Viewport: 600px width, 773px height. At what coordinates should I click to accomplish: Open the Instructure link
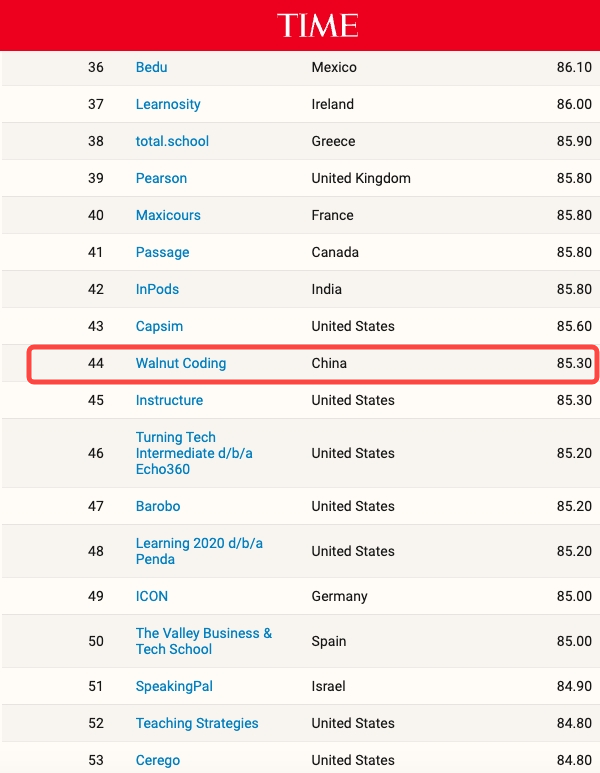click(169, 400)
